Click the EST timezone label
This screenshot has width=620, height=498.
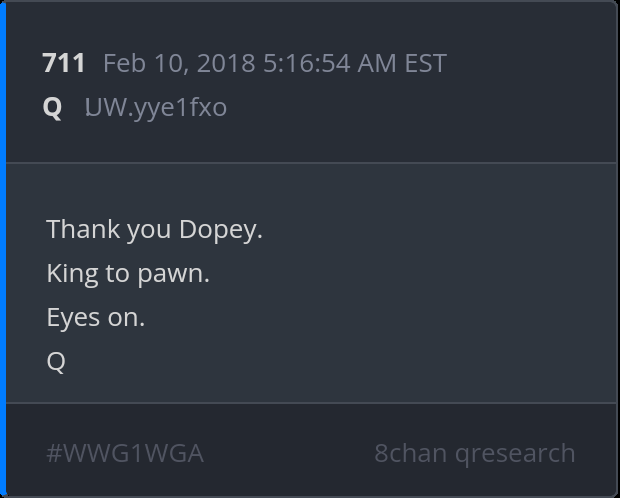425,63
